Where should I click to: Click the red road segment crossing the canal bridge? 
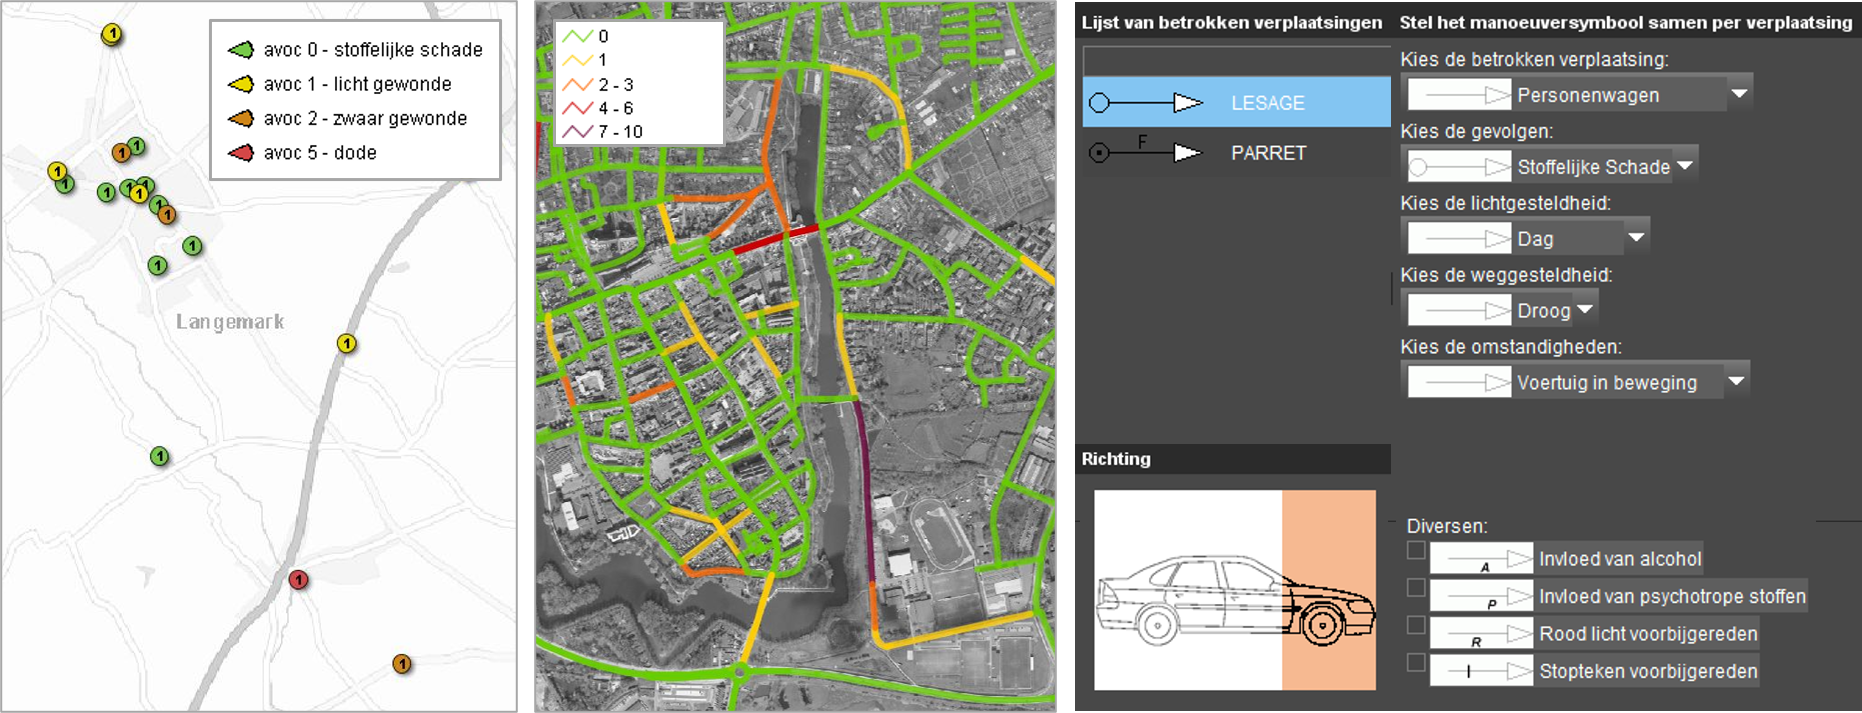click(776, 240)
